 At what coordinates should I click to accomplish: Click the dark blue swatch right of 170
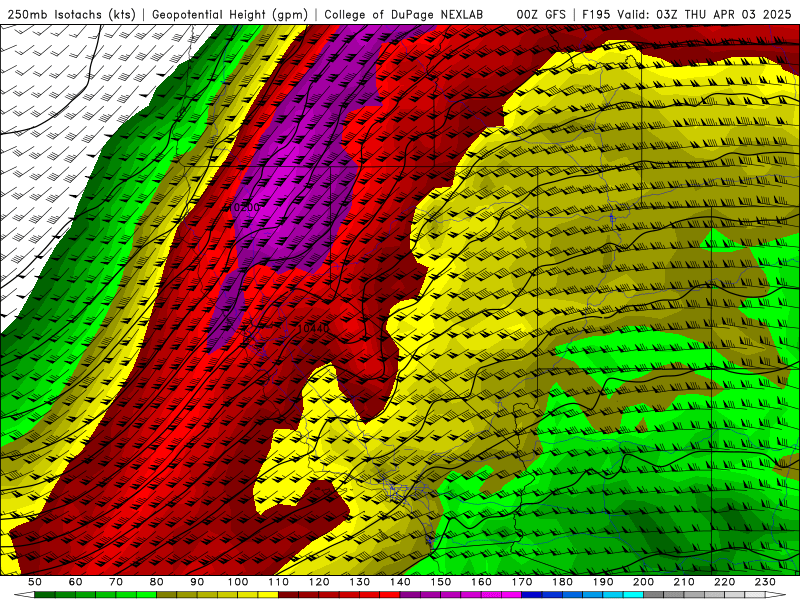tap(532, 595)
